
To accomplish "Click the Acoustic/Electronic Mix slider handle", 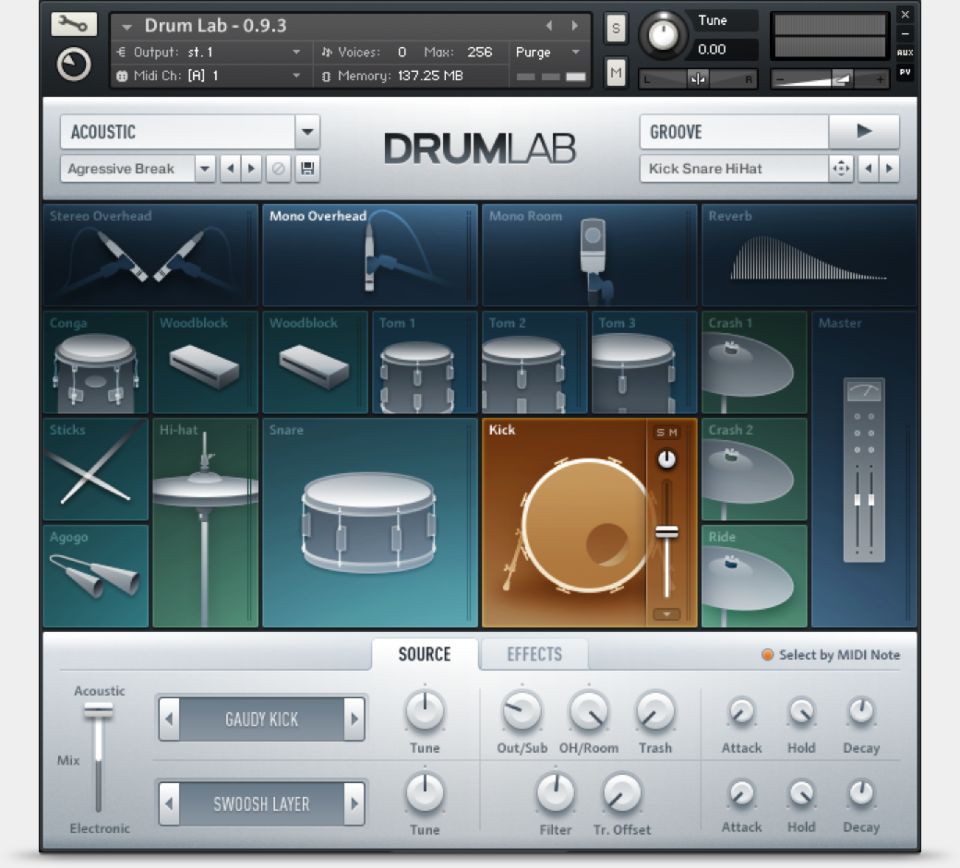I will (98, 711).
